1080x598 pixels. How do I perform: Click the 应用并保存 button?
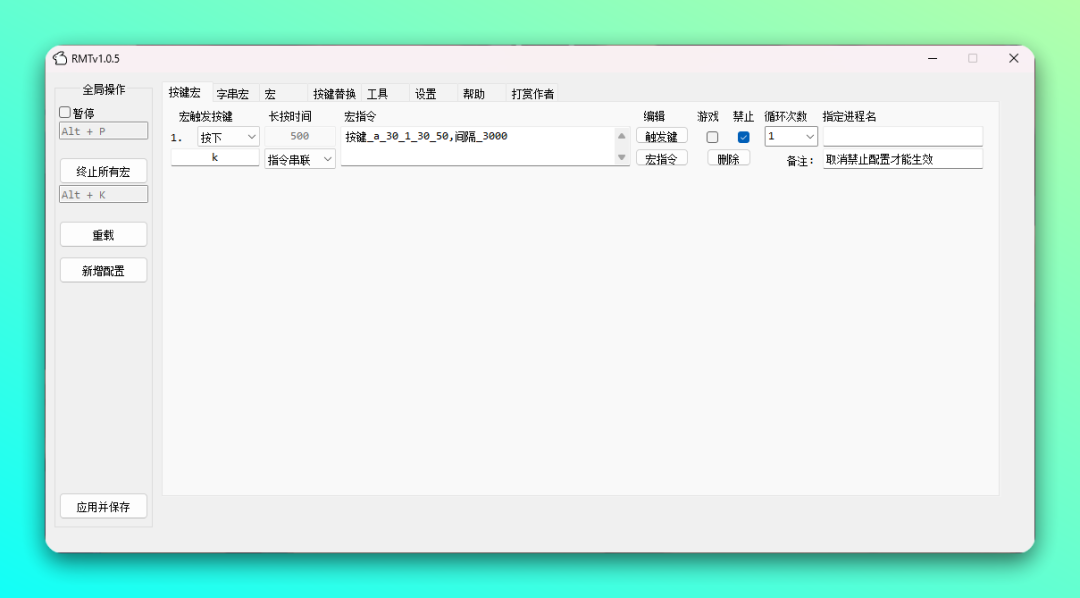pyautogui.click(x=103, y=507)
